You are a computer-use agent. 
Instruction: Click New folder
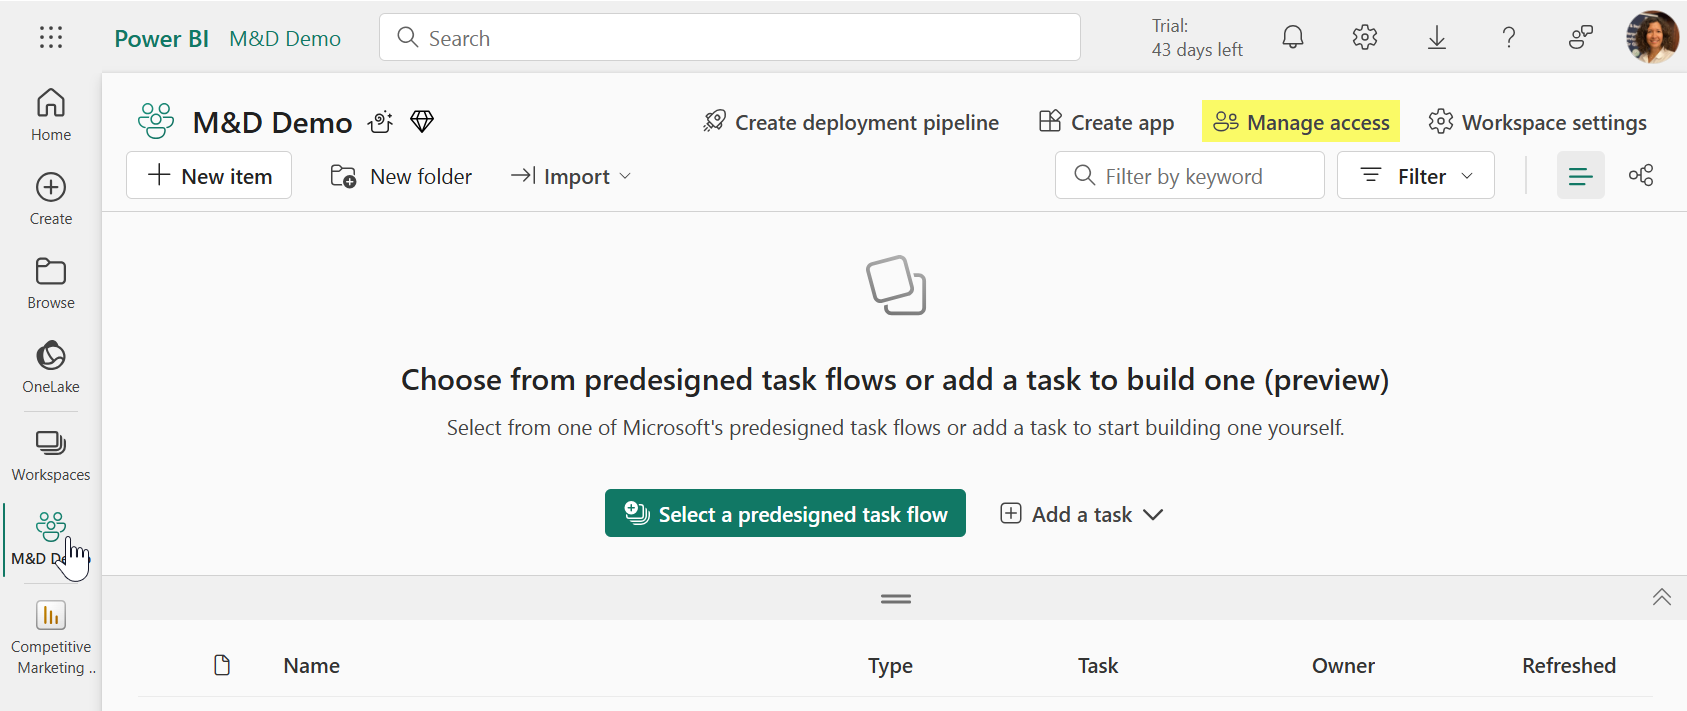pos(401,176)
